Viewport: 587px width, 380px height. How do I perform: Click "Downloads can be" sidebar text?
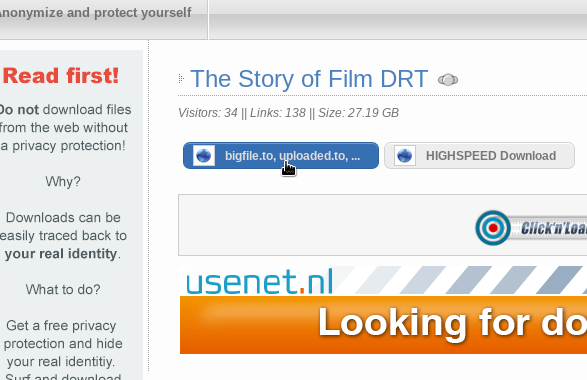63,218
